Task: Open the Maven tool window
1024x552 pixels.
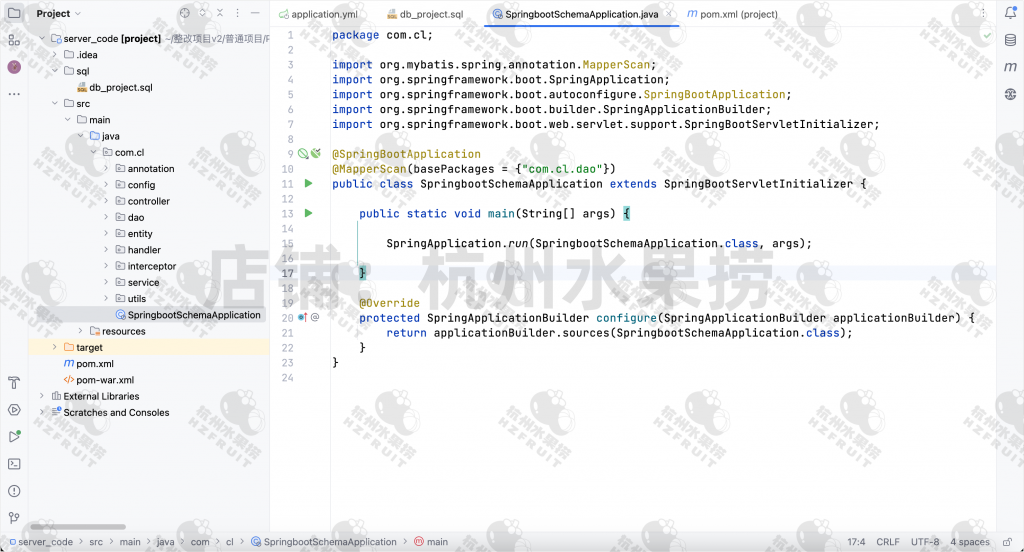Action: (x=1009, y=67)
